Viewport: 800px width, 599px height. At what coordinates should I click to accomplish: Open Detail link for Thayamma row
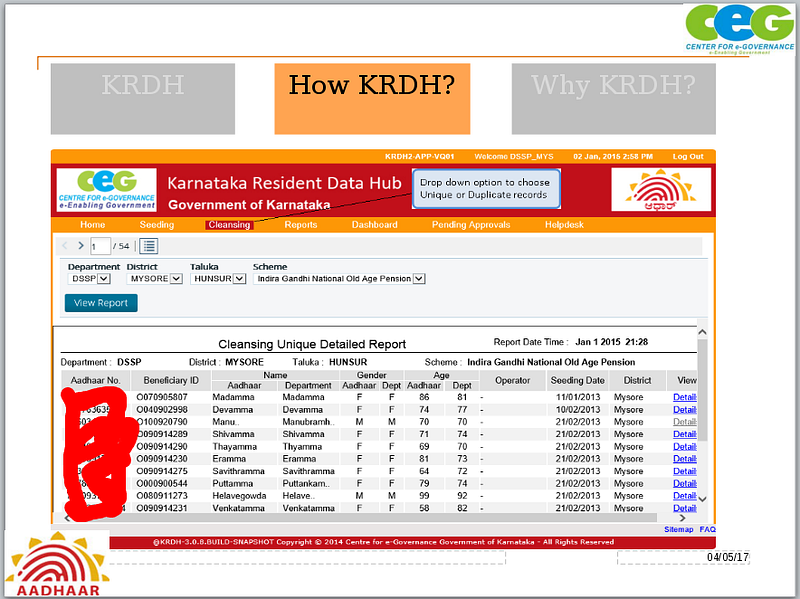tap(685, 446)
